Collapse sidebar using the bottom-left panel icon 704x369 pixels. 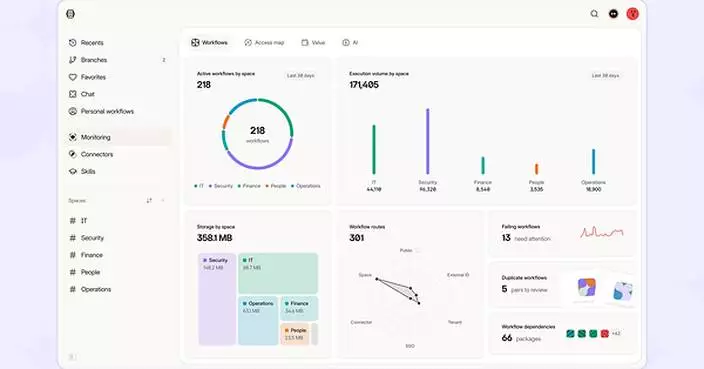pos(72,357)
